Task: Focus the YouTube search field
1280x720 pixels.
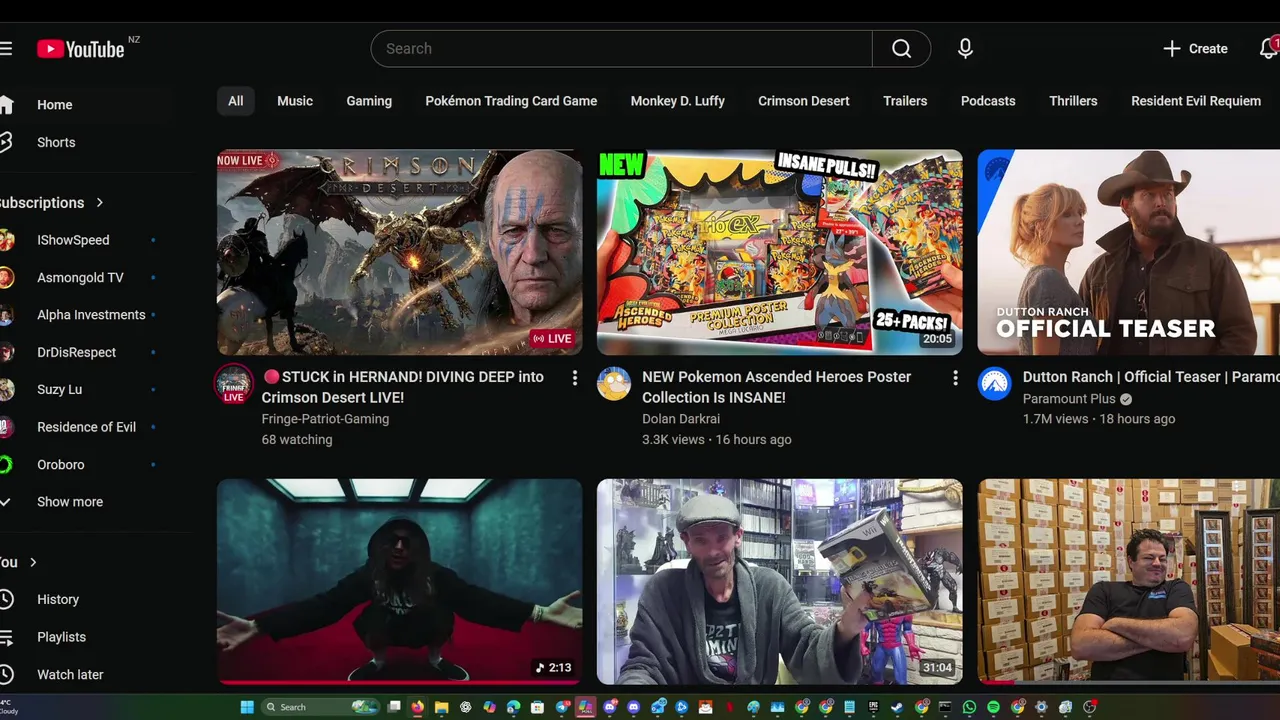Action: [x=621, y=48]
